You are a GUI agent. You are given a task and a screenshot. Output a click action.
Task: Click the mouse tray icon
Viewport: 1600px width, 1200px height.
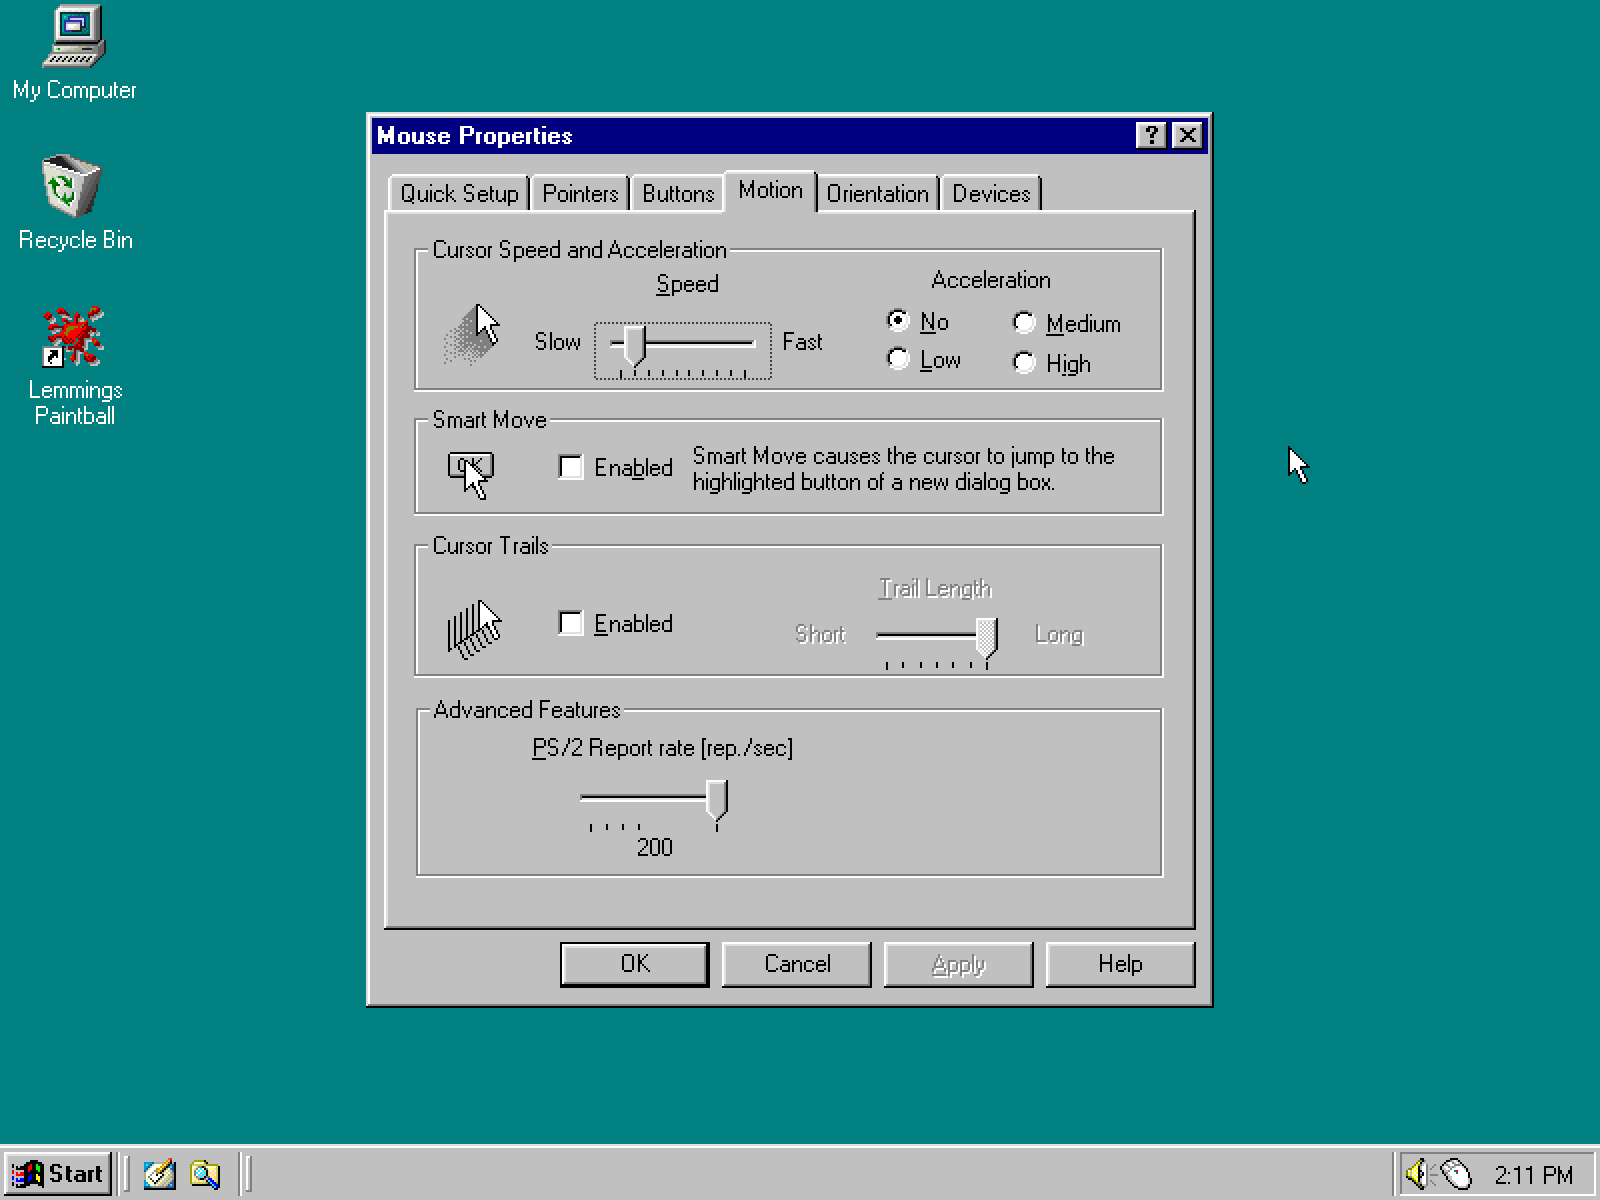[x=1456, y=1173]
